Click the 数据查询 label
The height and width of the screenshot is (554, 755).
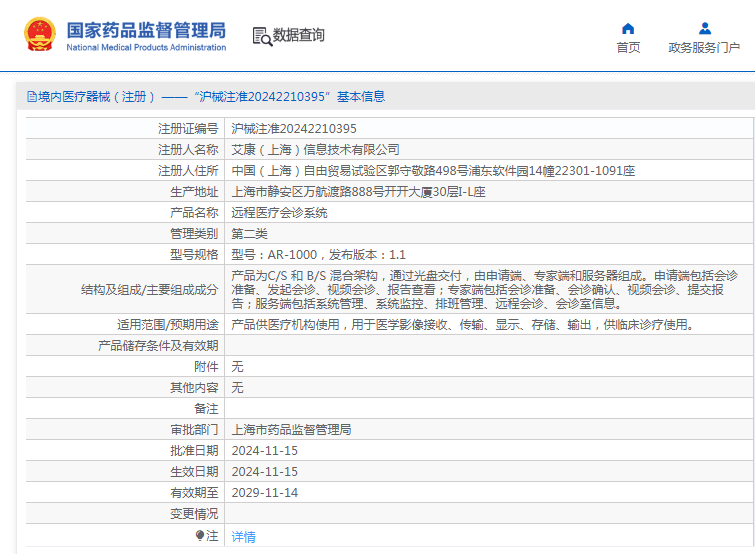point(299,35)
